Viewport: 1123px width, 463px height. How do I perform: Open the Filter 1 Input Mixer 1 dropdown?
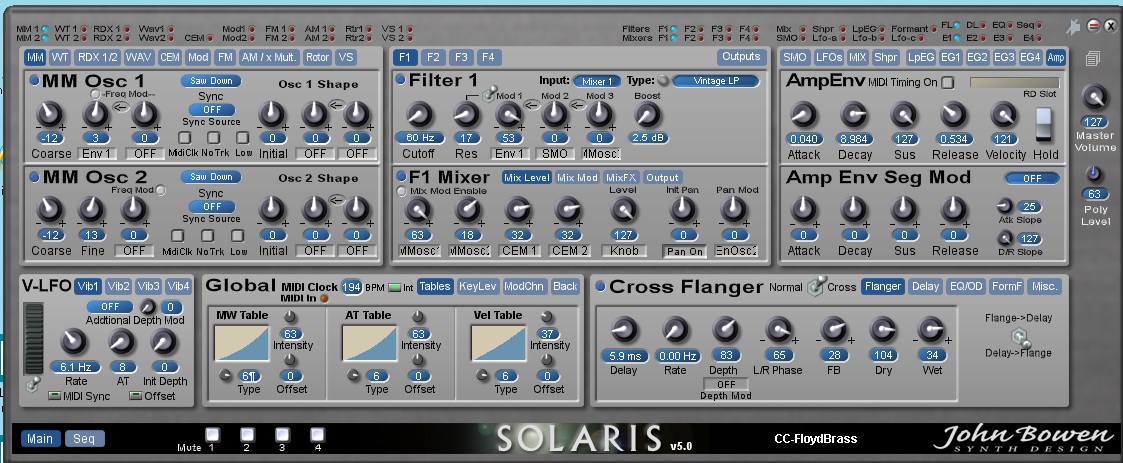597,82
